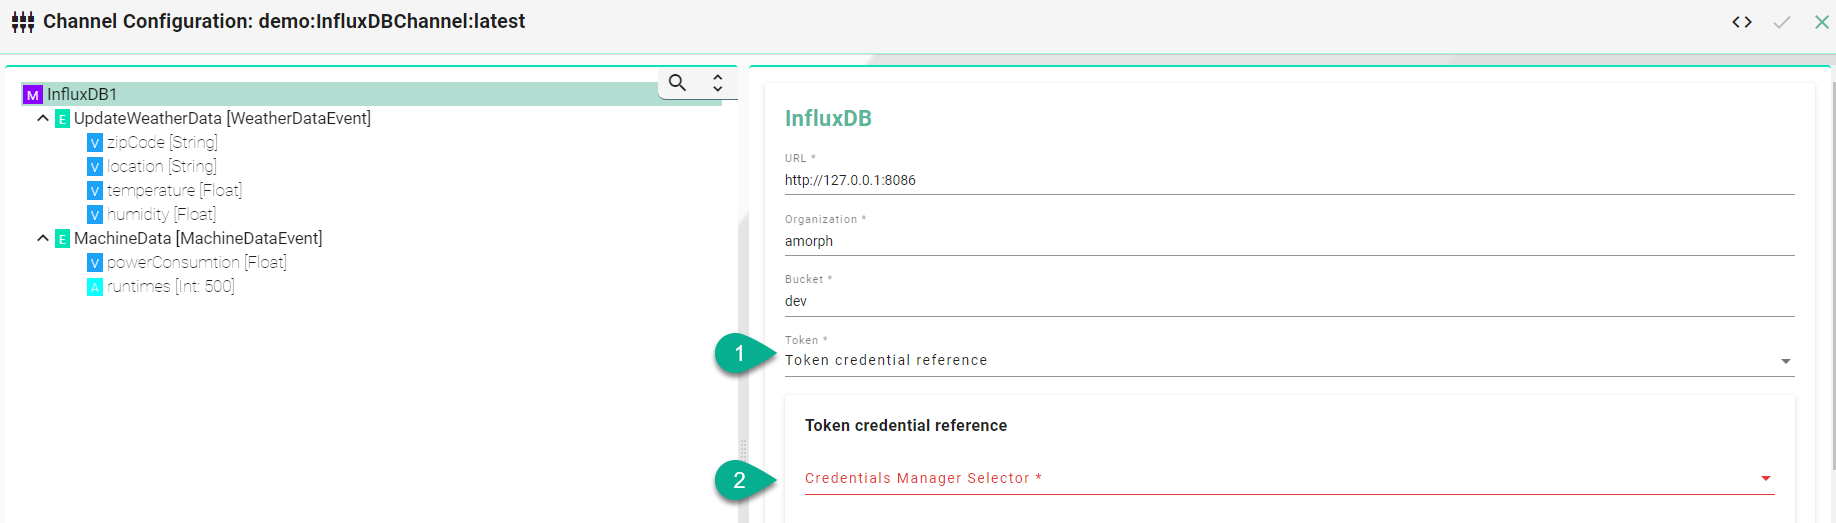This screenshot has height=523, width=1836.
Task: Click the A icon beside runtimes
Action: coord(95,287)
